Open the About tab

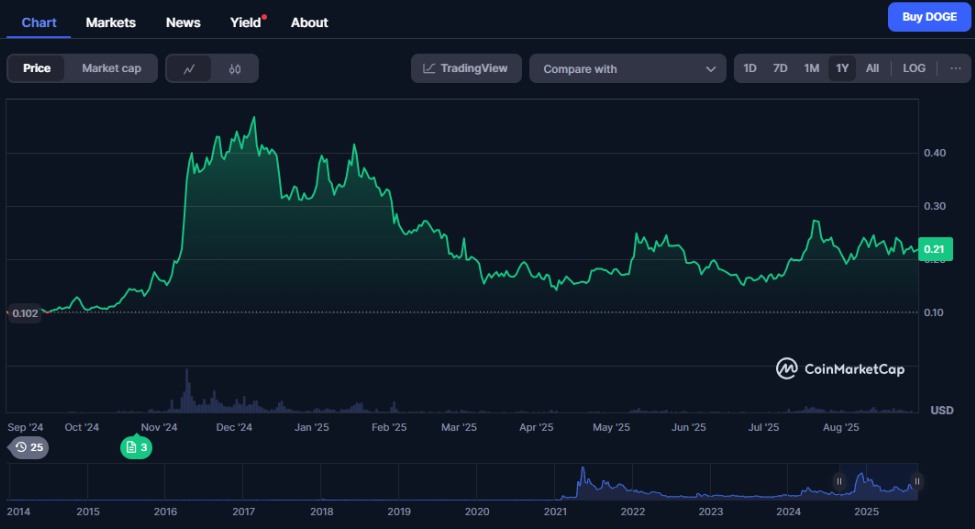coord(309,22)
